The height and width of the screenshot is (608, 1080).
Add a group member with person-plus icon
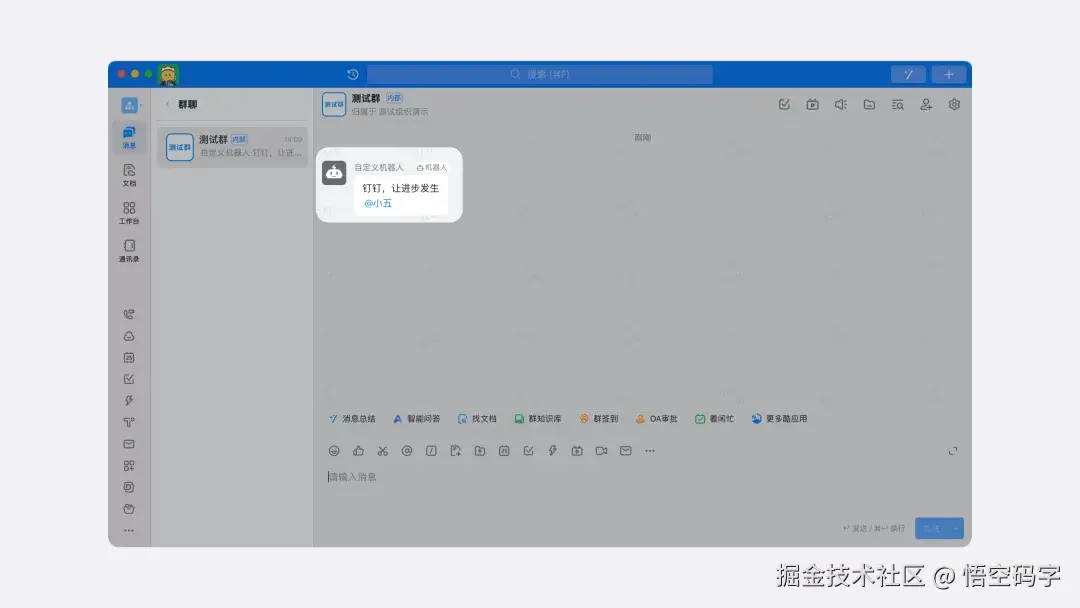(925, 104)
